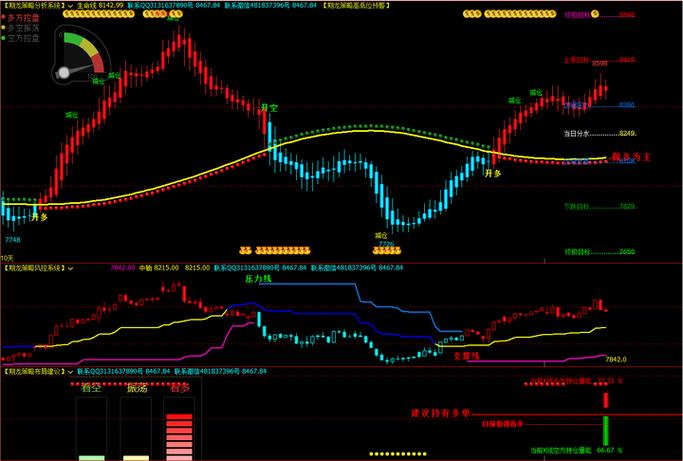Click the 开多 signal near yellow line crossover
The width and height of the screenshot is (683, 461).
click(492, 174)
